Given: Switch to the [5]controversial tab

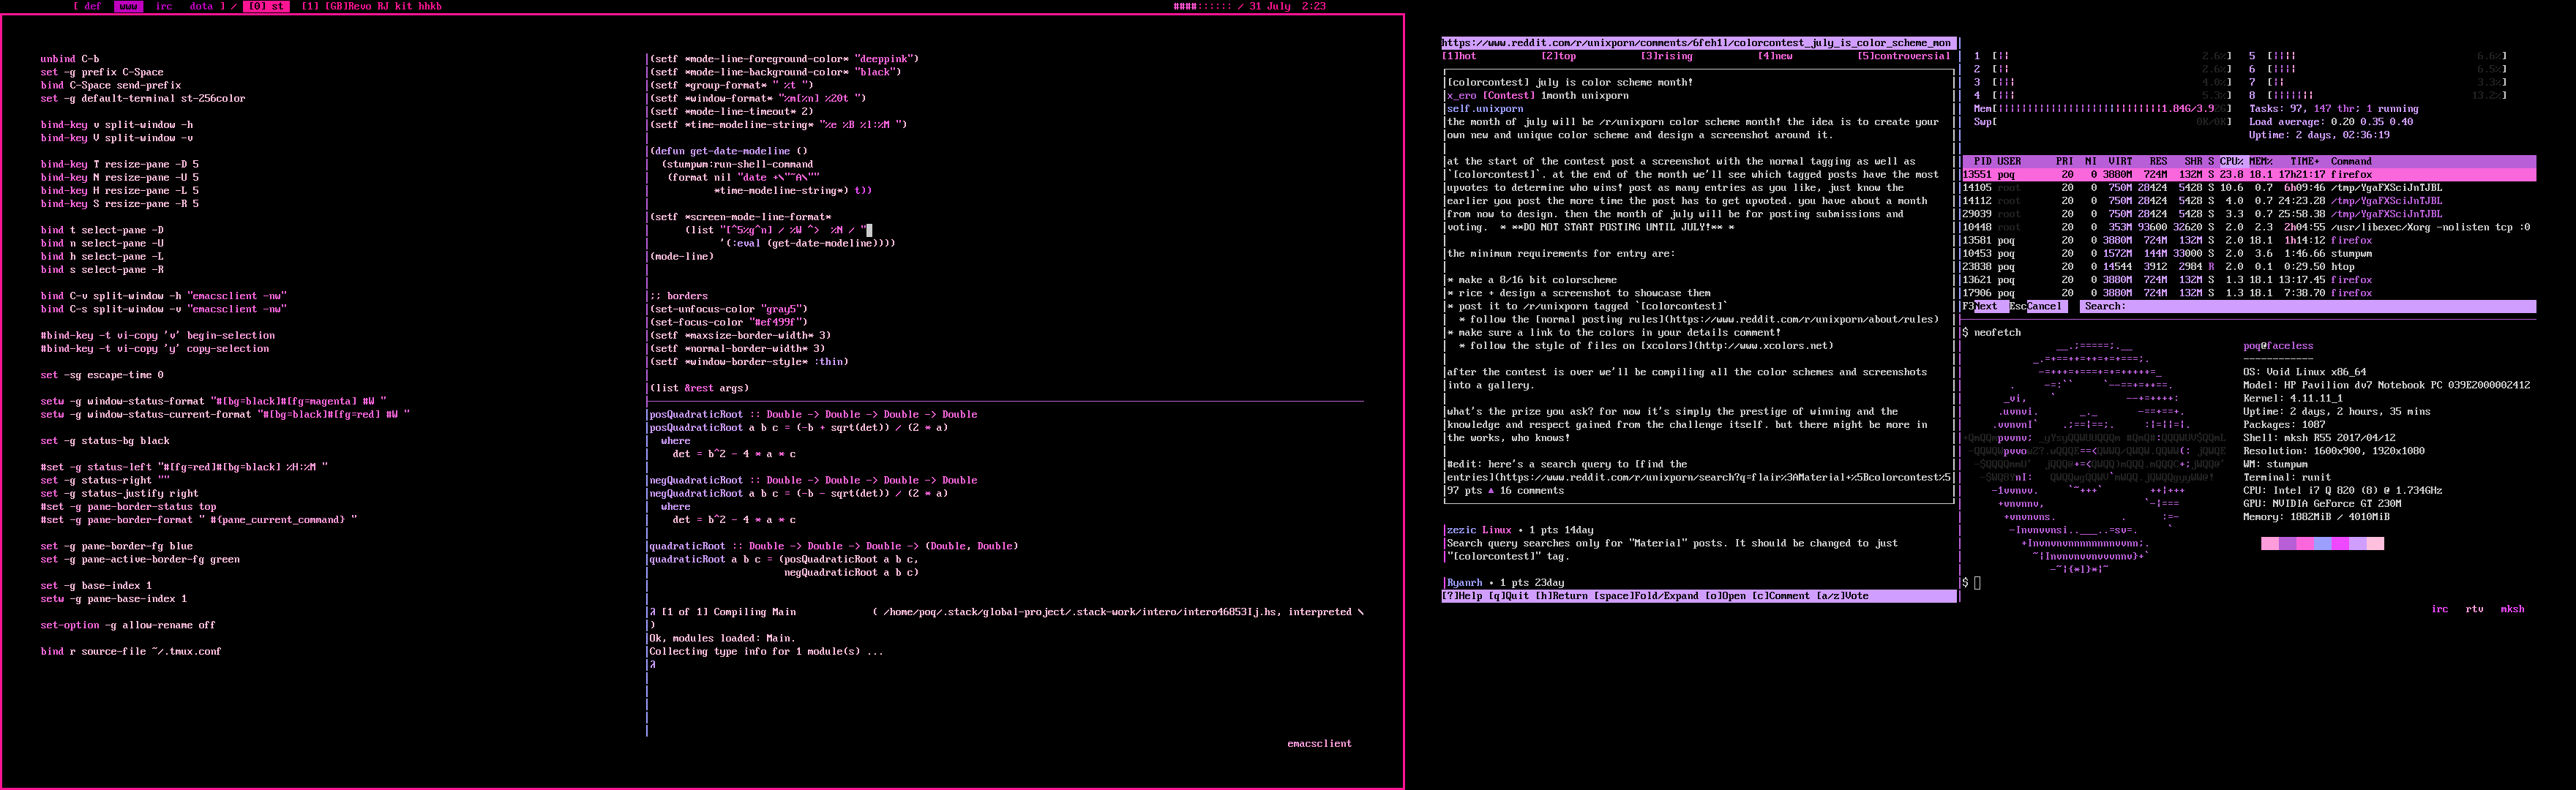Looking at the screenshot, I should (x=1903, y=57).
